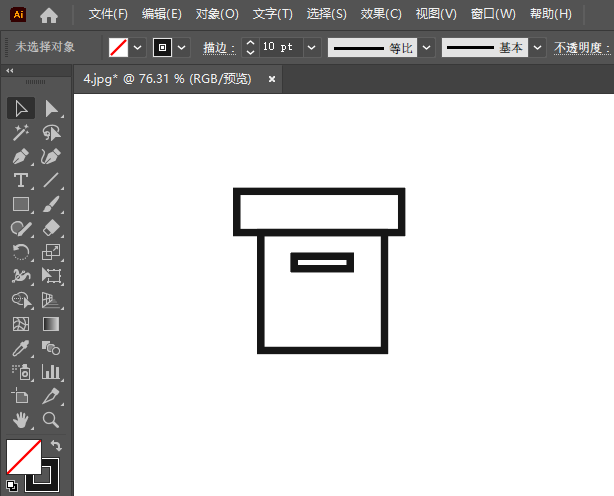614x496 pixels.
Task: Click the control bar stroke swatch
Action: point(163,48)
